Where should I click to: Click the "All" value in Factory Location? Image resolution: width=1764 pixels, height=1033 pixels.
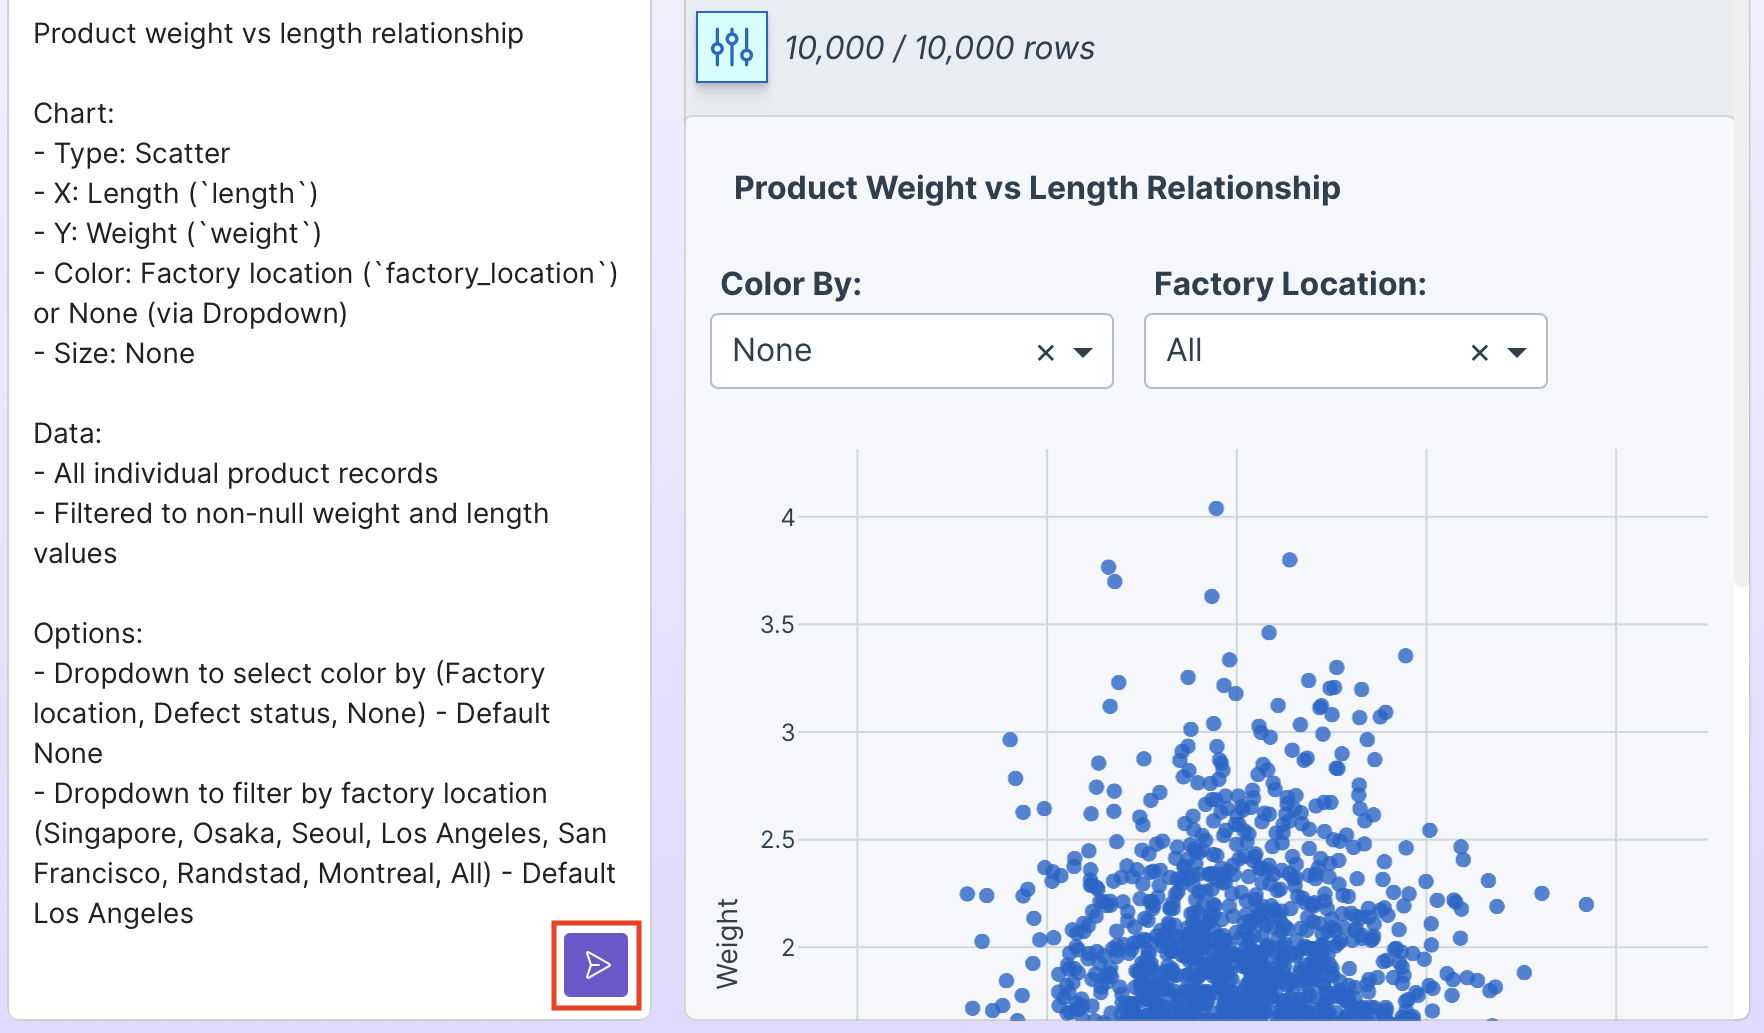1184,351
